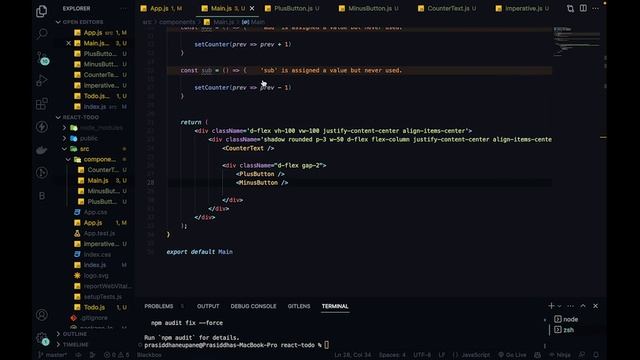Open the Output panel tab
640x360 pixels.
coord(208,306)
